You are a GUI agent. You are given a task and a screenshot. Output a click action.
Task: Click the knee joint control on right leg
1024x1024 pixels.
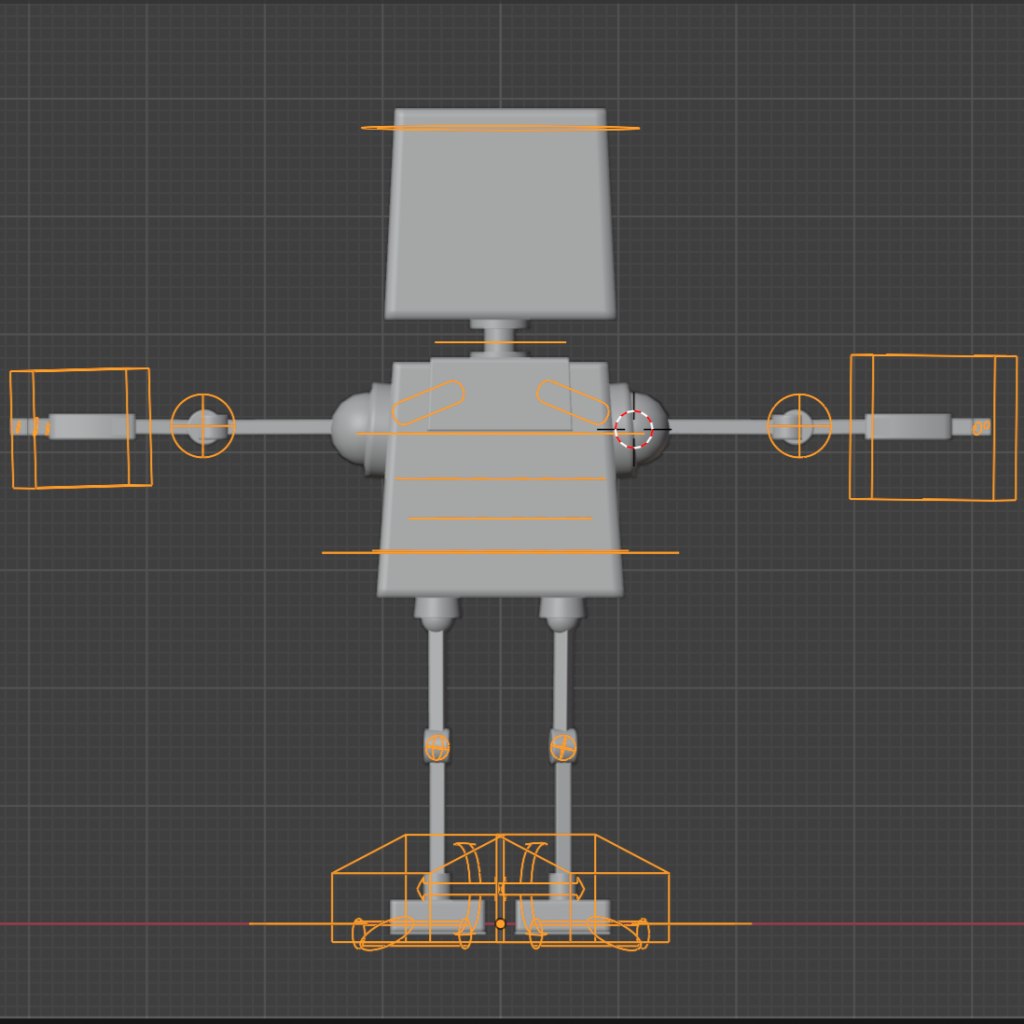pyautogui.click(x=563, y=746)
